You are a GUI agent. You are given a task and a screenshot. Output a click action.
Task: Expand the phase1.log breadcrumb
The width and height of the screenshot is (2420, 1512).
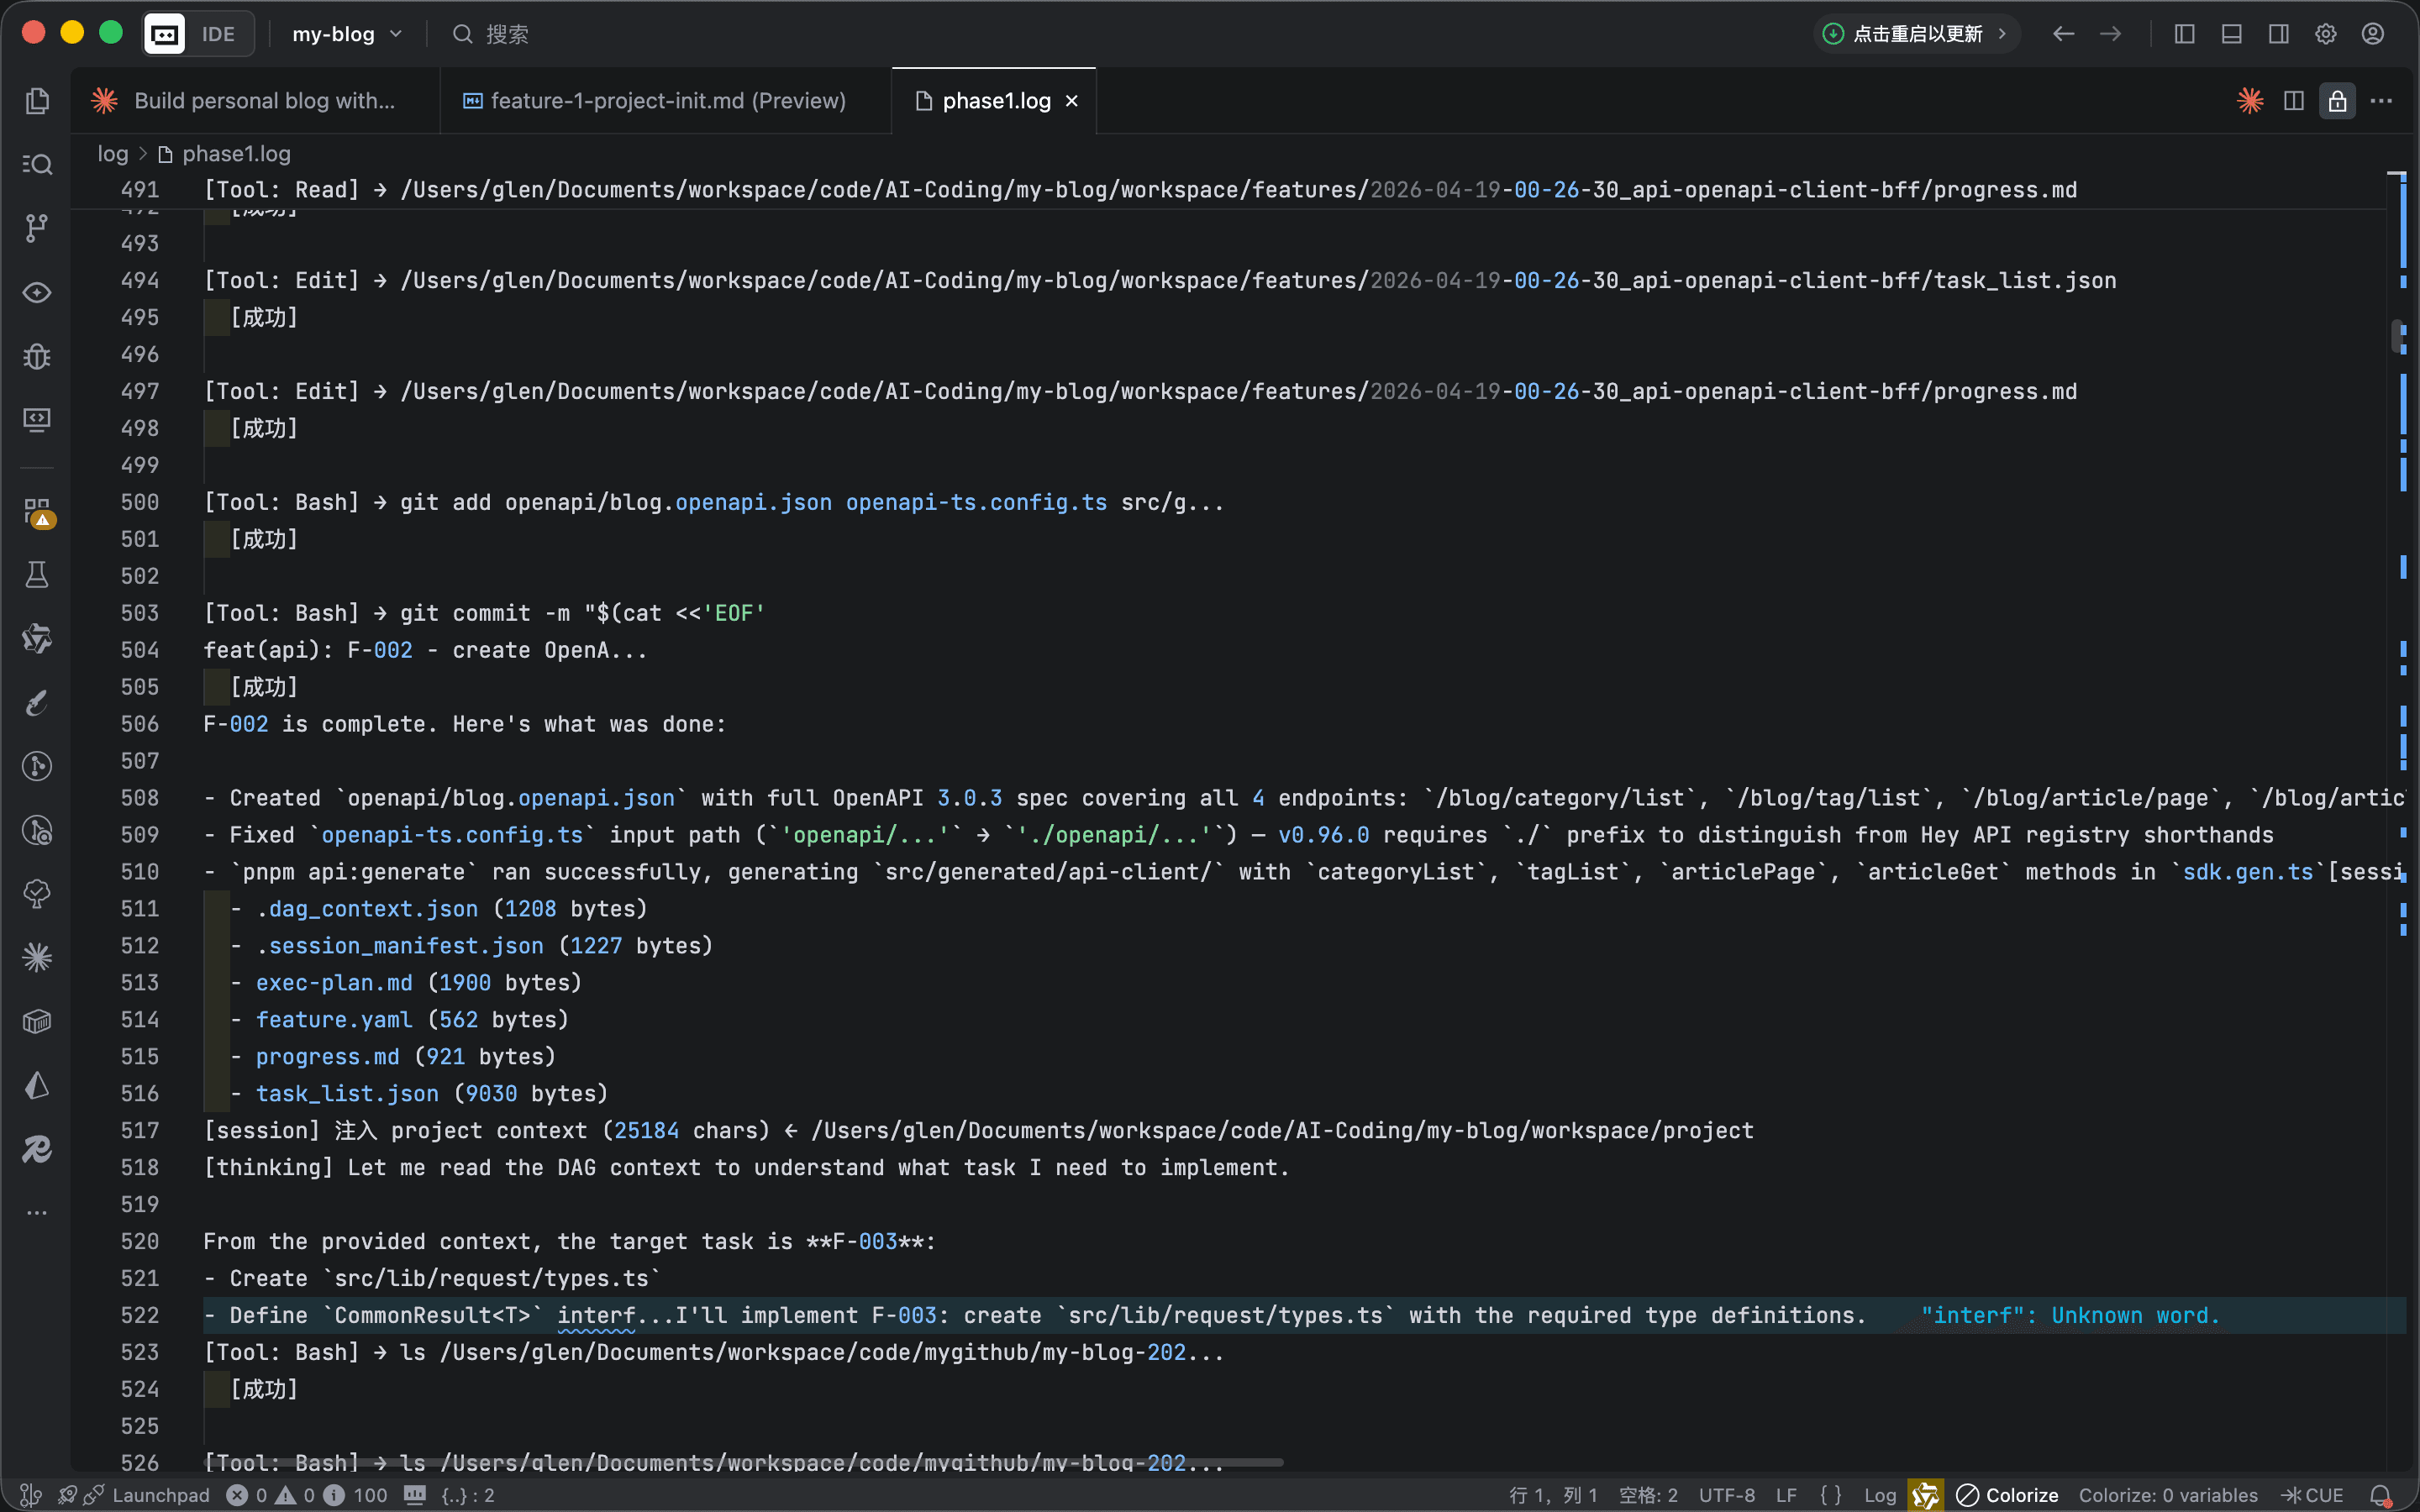click(x=225, y=154)
